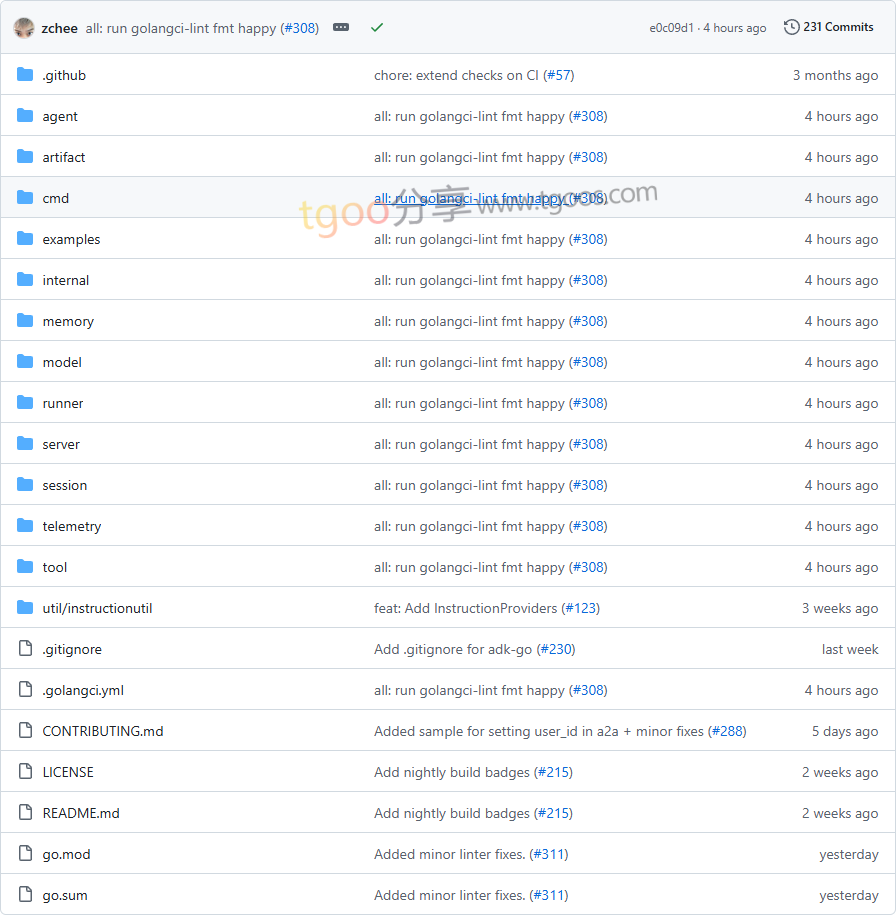Click the .gitignore file icon

(x=25, y=649)
